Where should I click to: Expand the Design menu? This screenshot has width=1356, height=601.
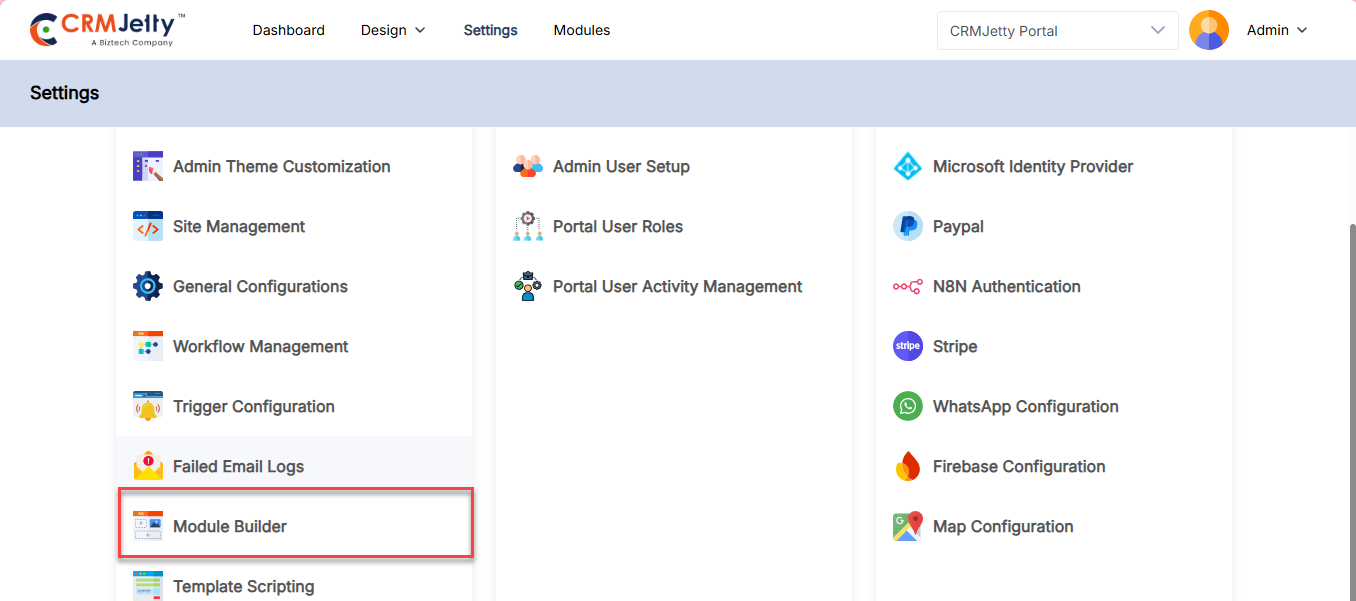(393, 30)
